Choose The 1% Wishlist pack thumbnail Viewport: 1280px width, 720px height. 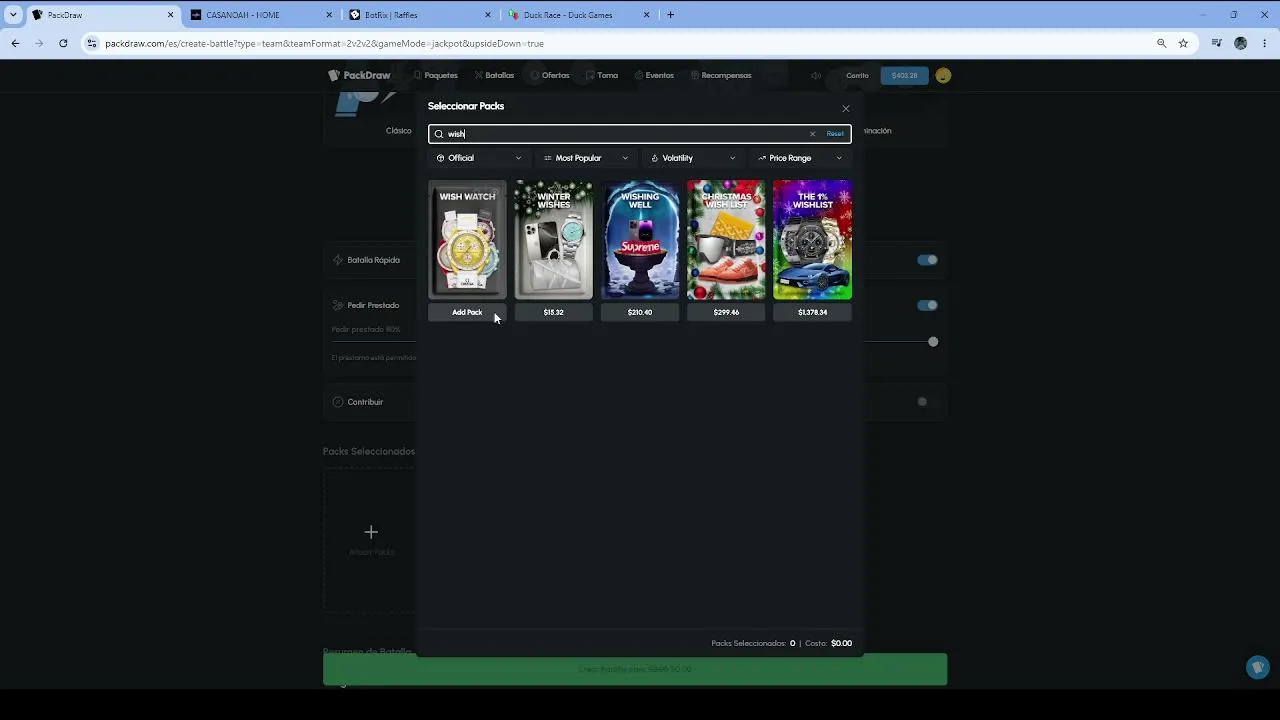tap(812, 240)
